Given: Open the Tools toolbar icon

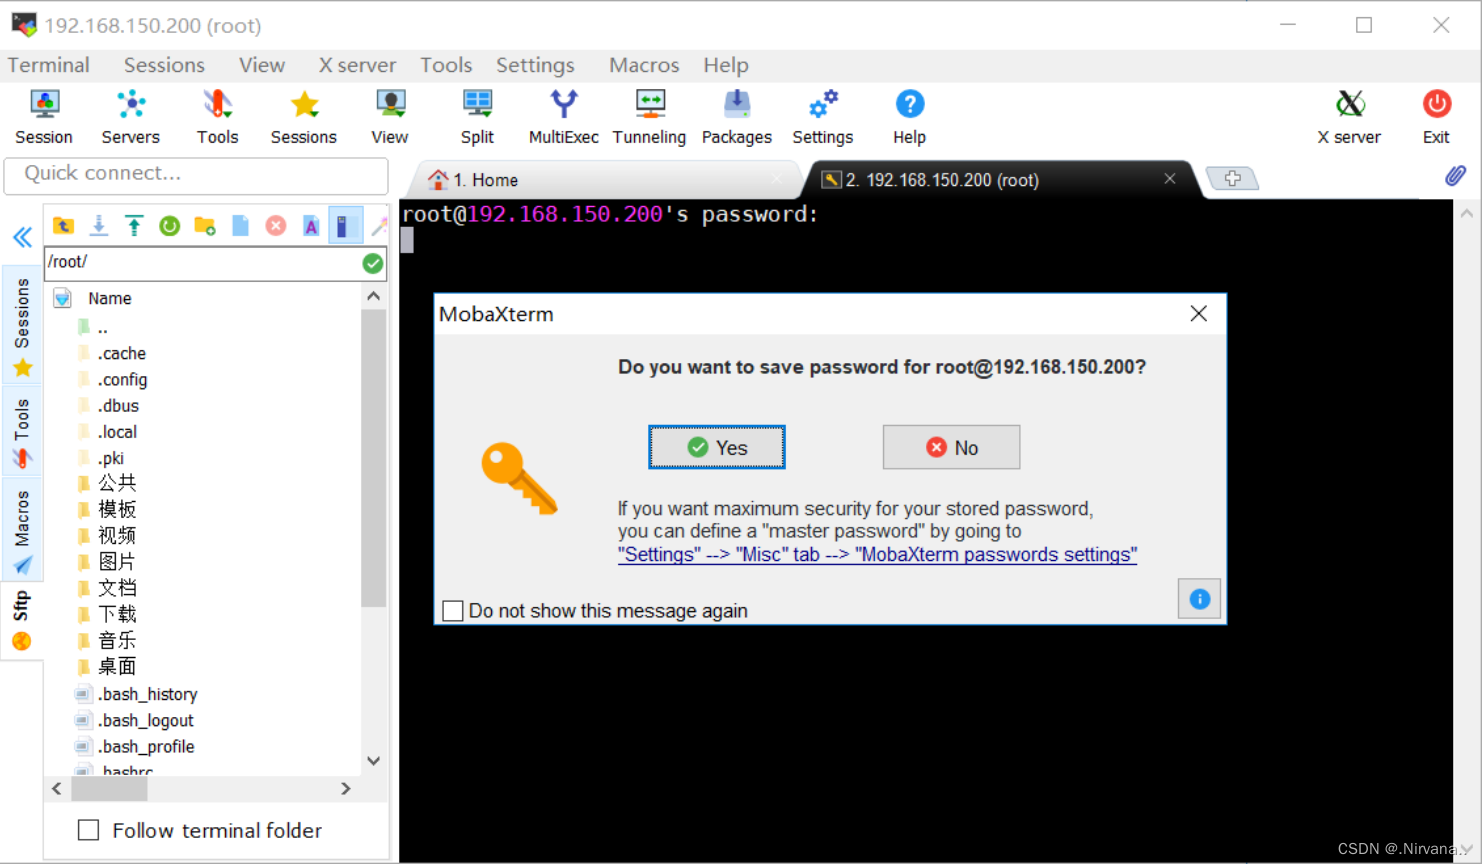Looking at the screenshot, I should [217, 117].
